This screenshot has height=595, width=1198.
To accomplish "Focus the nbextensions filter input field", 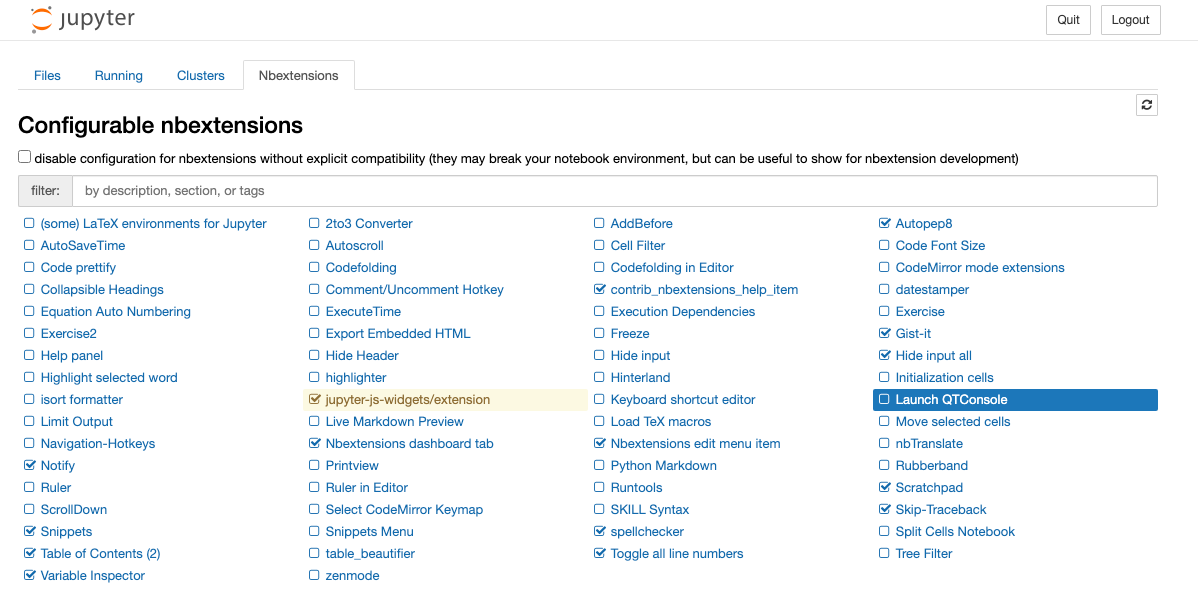I will tap(614, 191).
